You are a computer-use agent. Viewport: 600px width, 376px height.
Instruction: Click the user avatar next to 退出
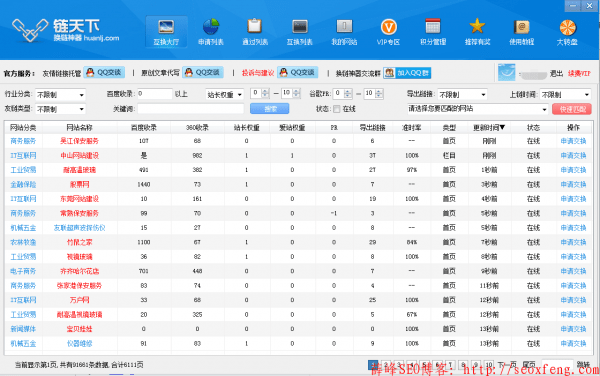click(x=506, y=72)
